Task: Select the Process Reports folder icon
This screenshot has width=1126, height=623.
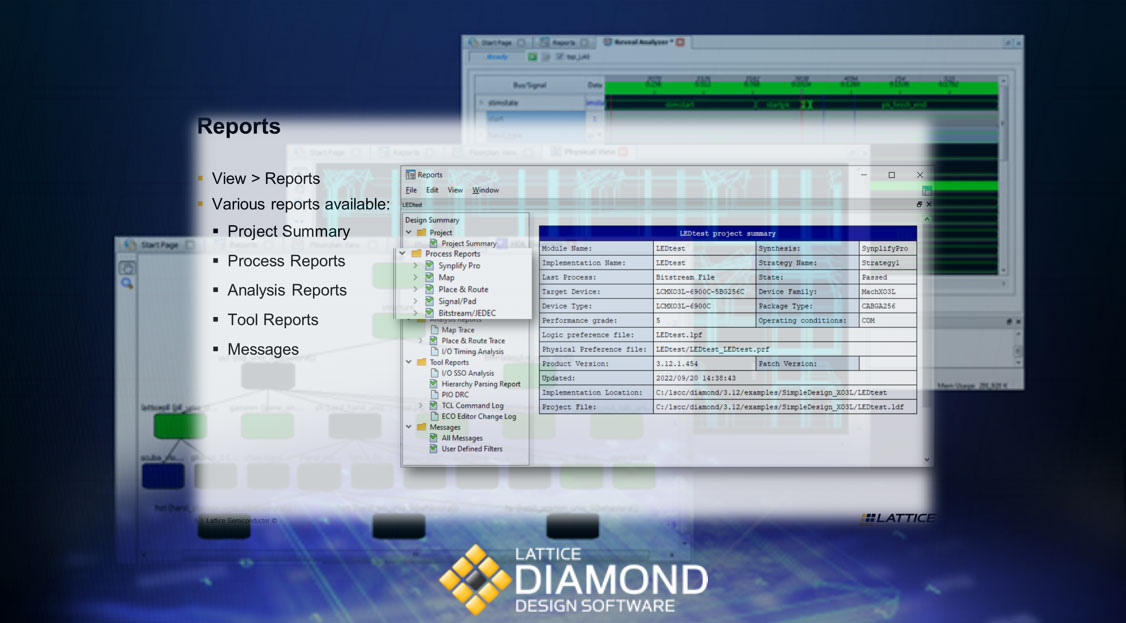Action: pyautogui.click(x=416, y=253)
